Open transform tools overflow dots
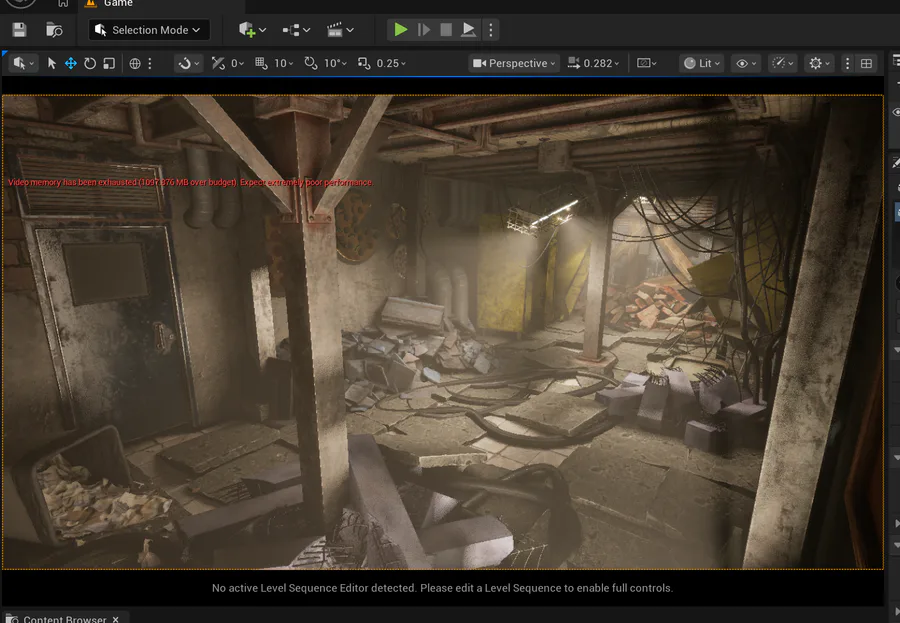This screenshot has height=623, width=900. click(x=150, y=63)
